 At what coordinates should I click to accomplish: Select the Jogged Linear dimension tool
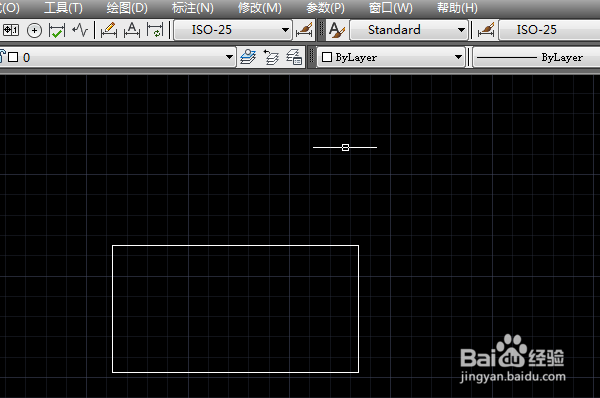[x=80, y=30]
